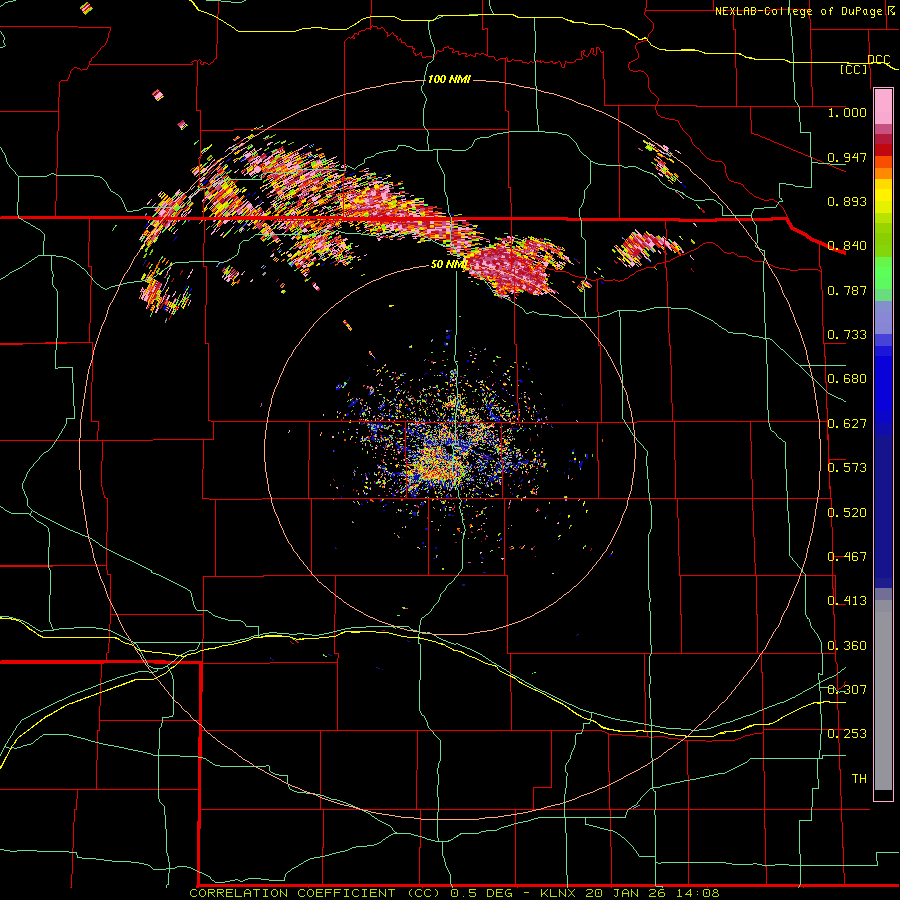The width and height of the screenshot is (900, 900).
Task: Click the 0.947 scale value
Action: 847,157
